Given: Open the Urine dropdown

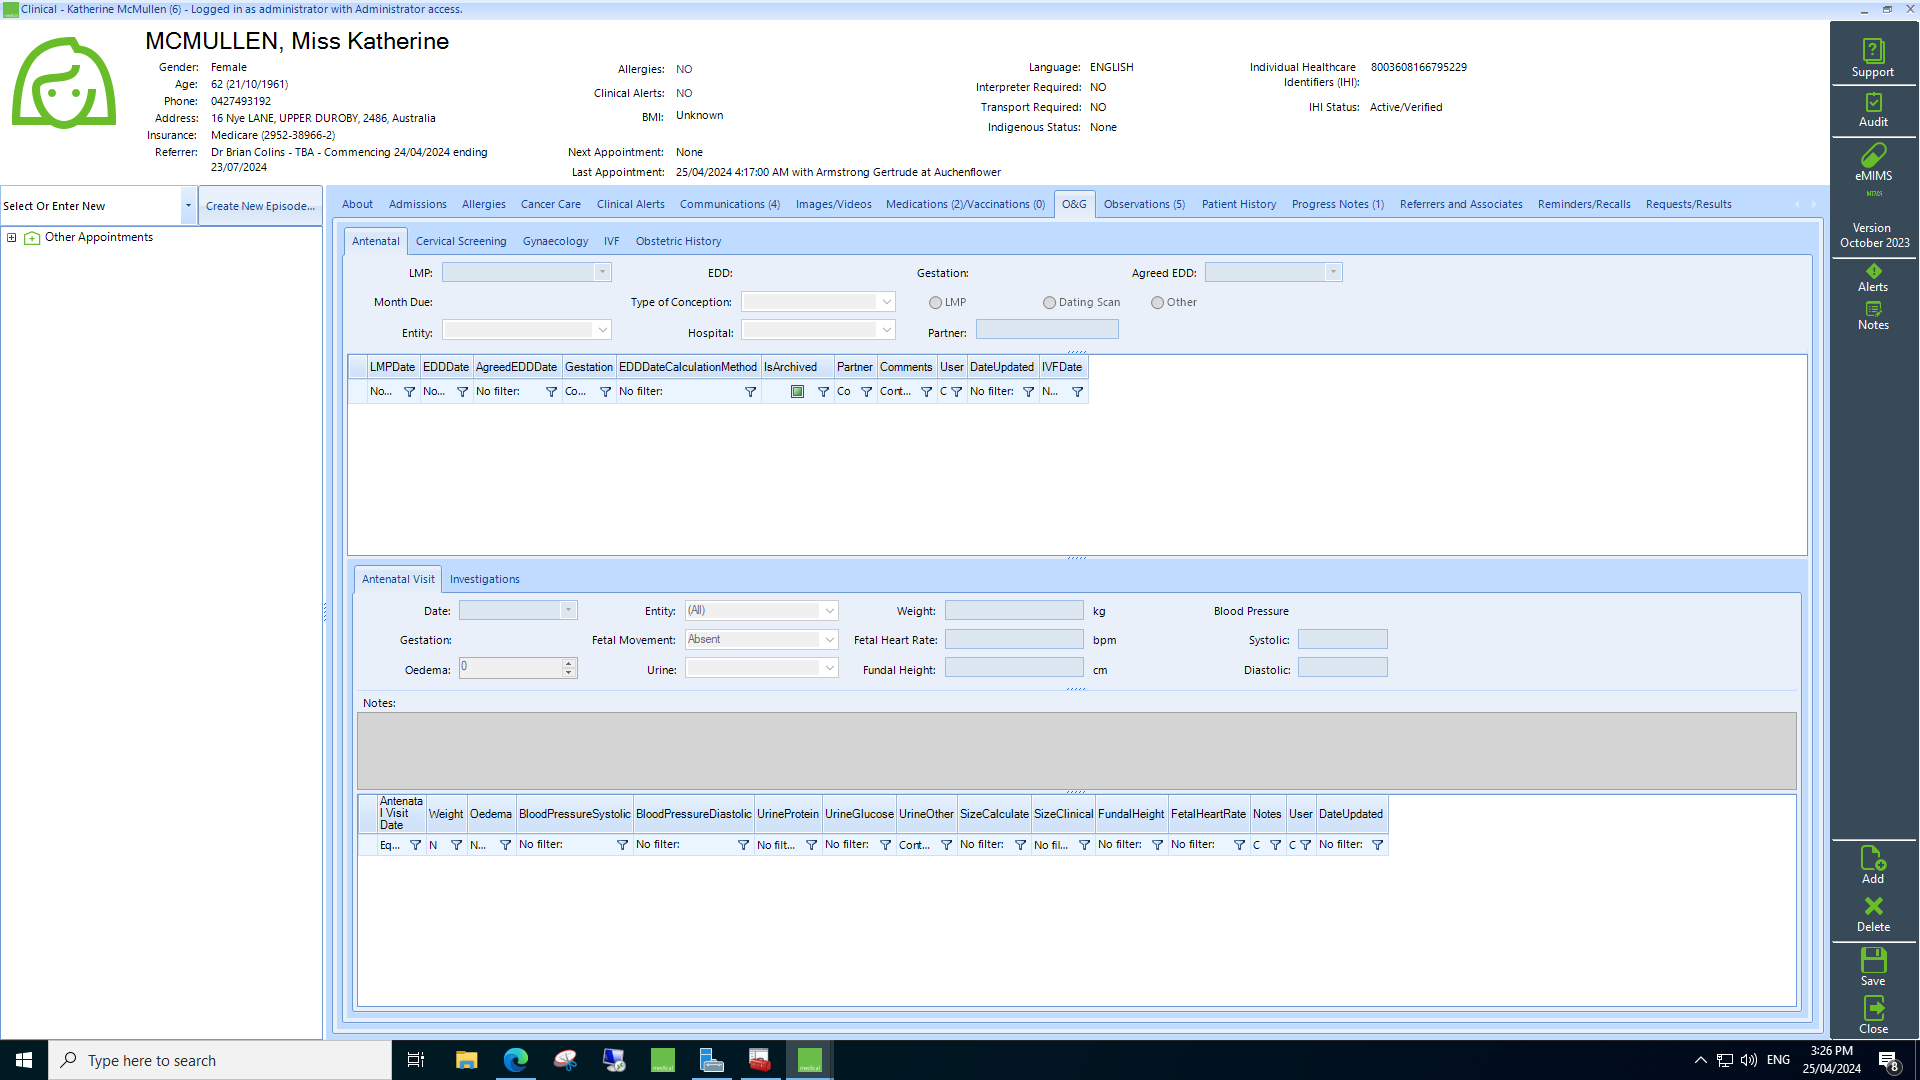Looking at the screenshot, I should pos(829,669).
